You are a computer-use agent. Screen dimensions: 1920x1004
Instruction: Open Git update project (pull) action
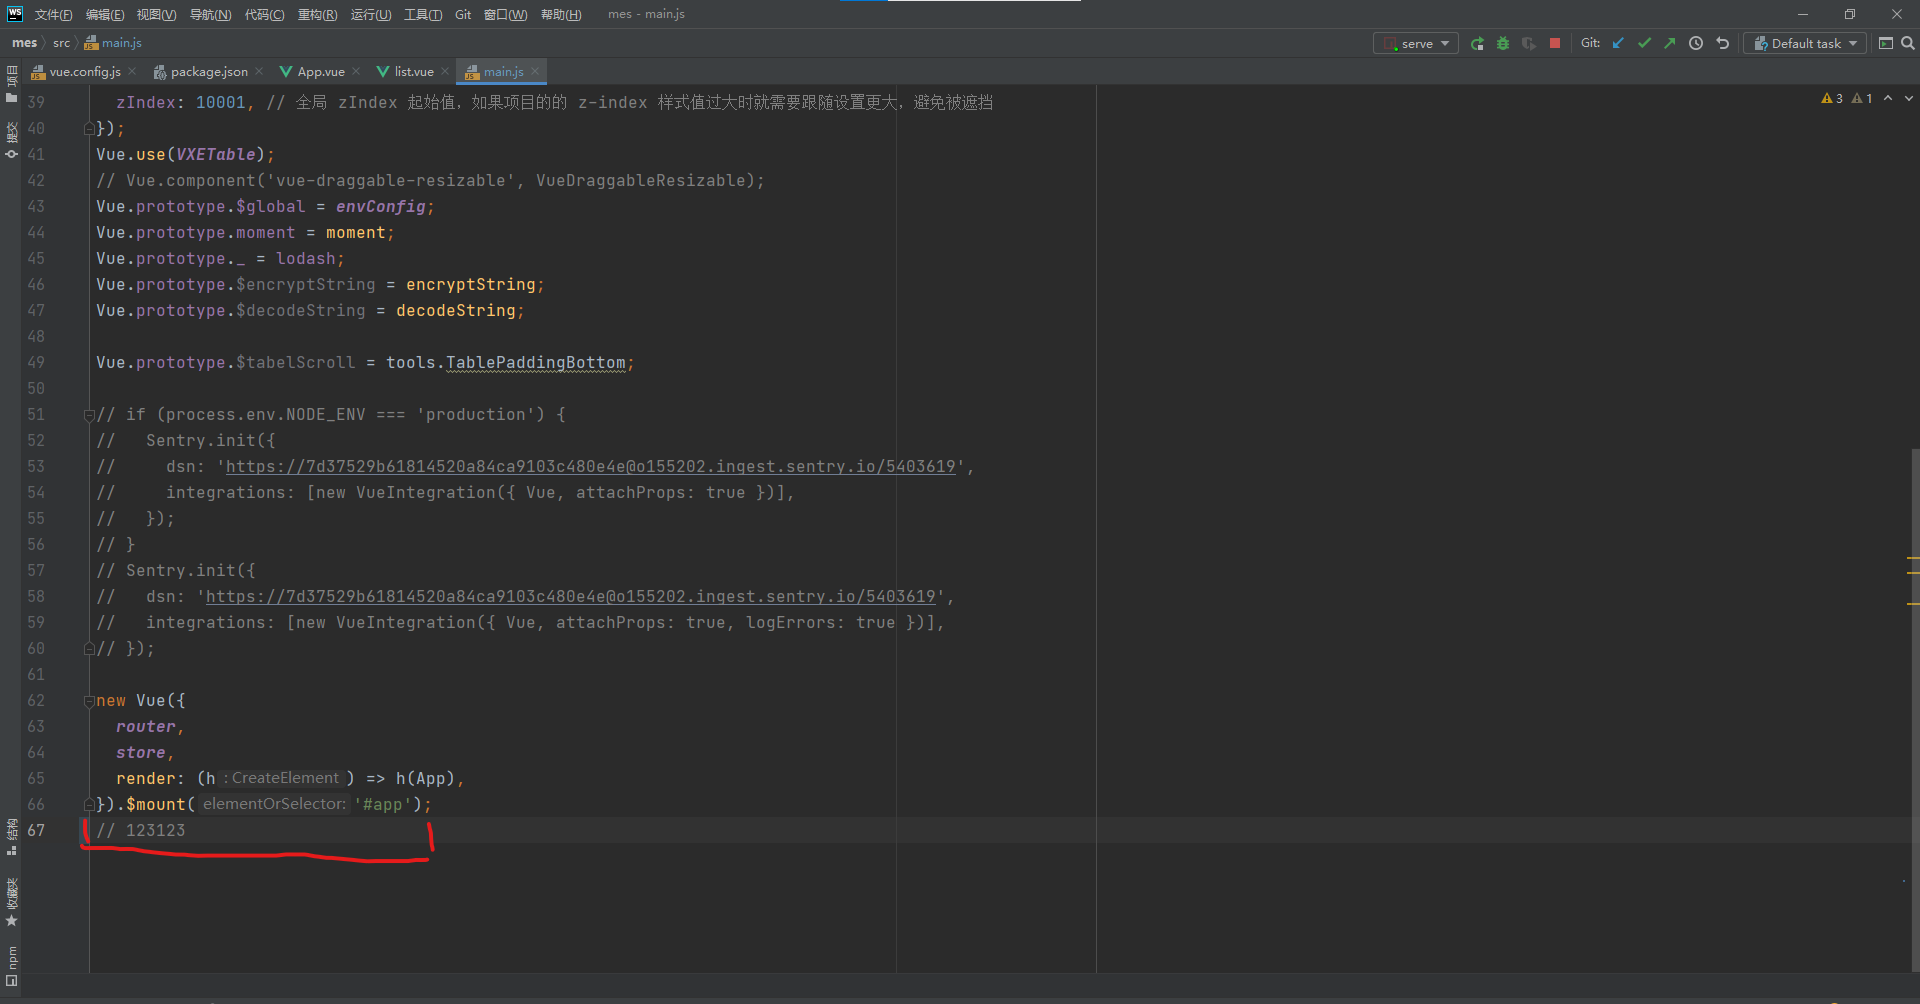click(1618, 43)
